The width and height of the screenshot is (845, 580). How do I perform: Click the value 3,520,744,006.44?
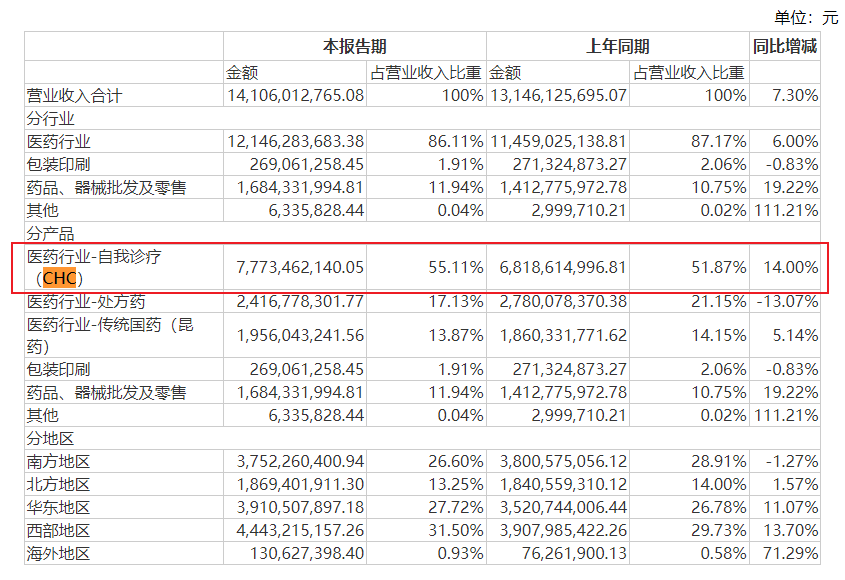[x=563, y=507]
